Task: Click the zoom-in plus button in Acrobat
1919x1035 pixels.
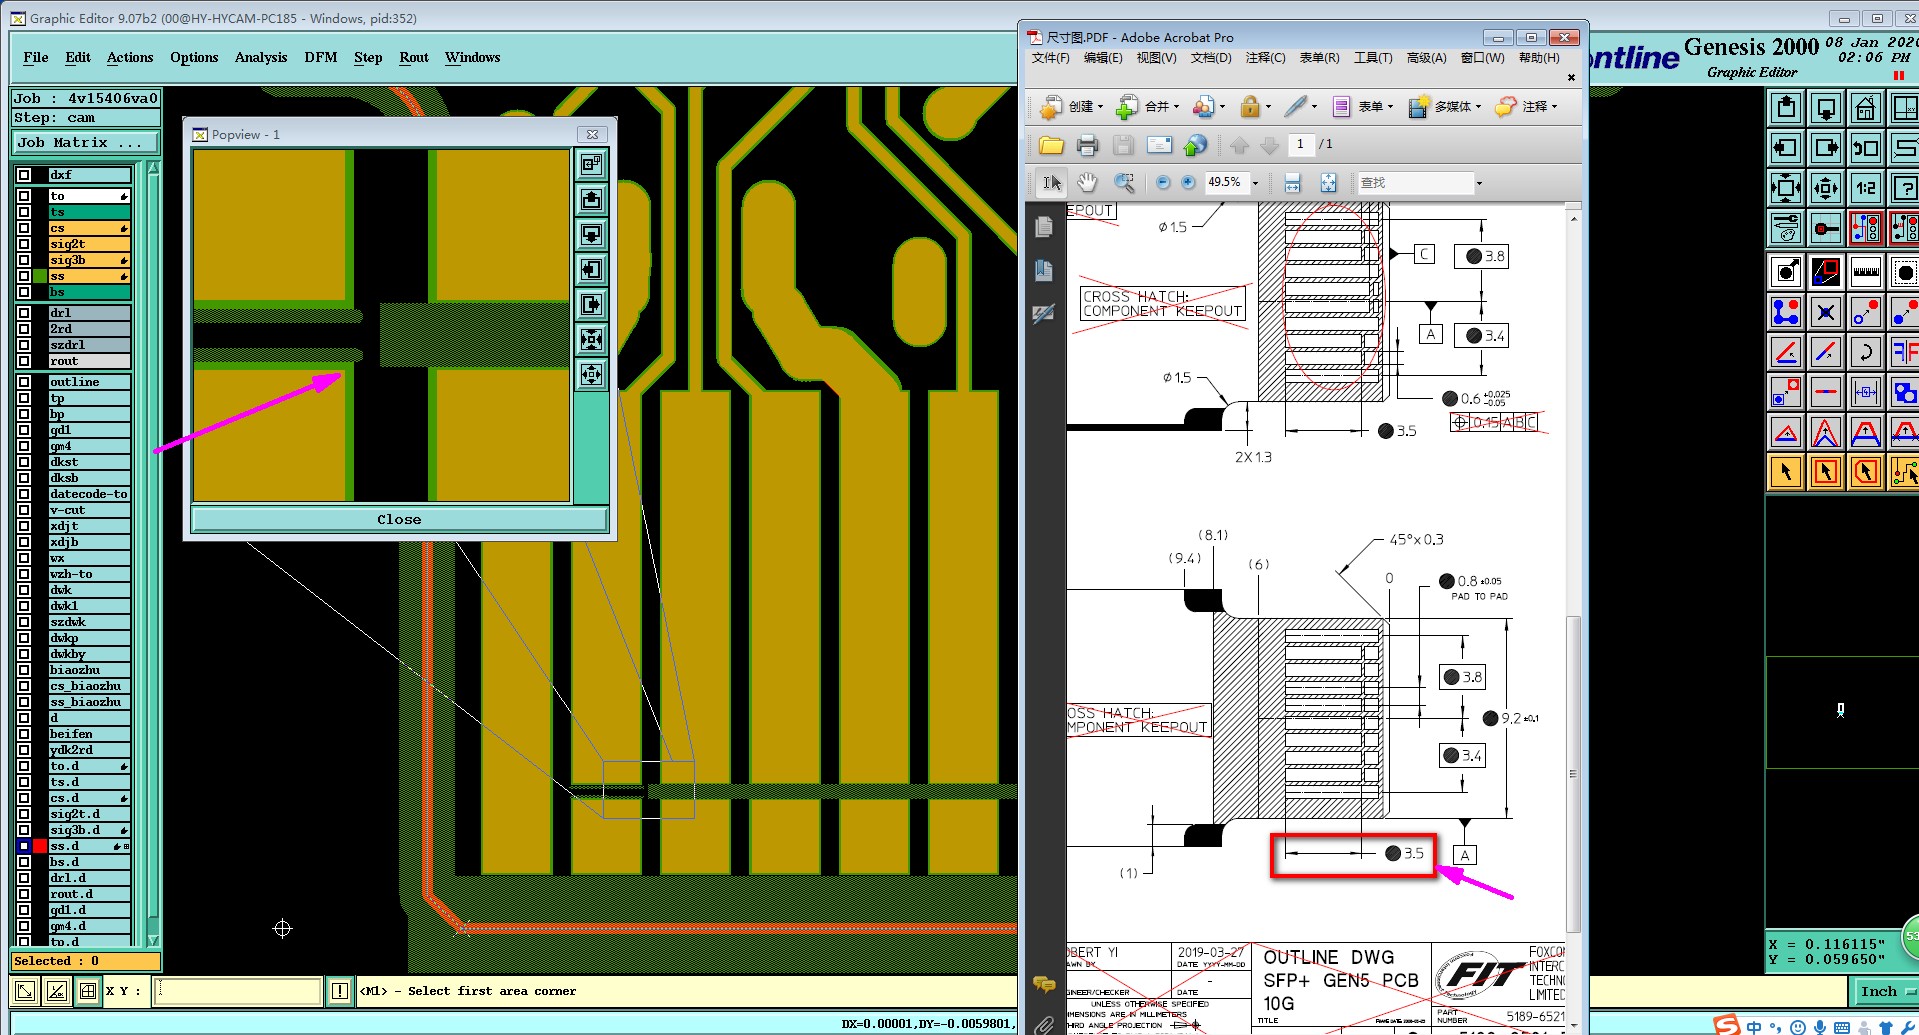Action: [x=1188, y=183]
